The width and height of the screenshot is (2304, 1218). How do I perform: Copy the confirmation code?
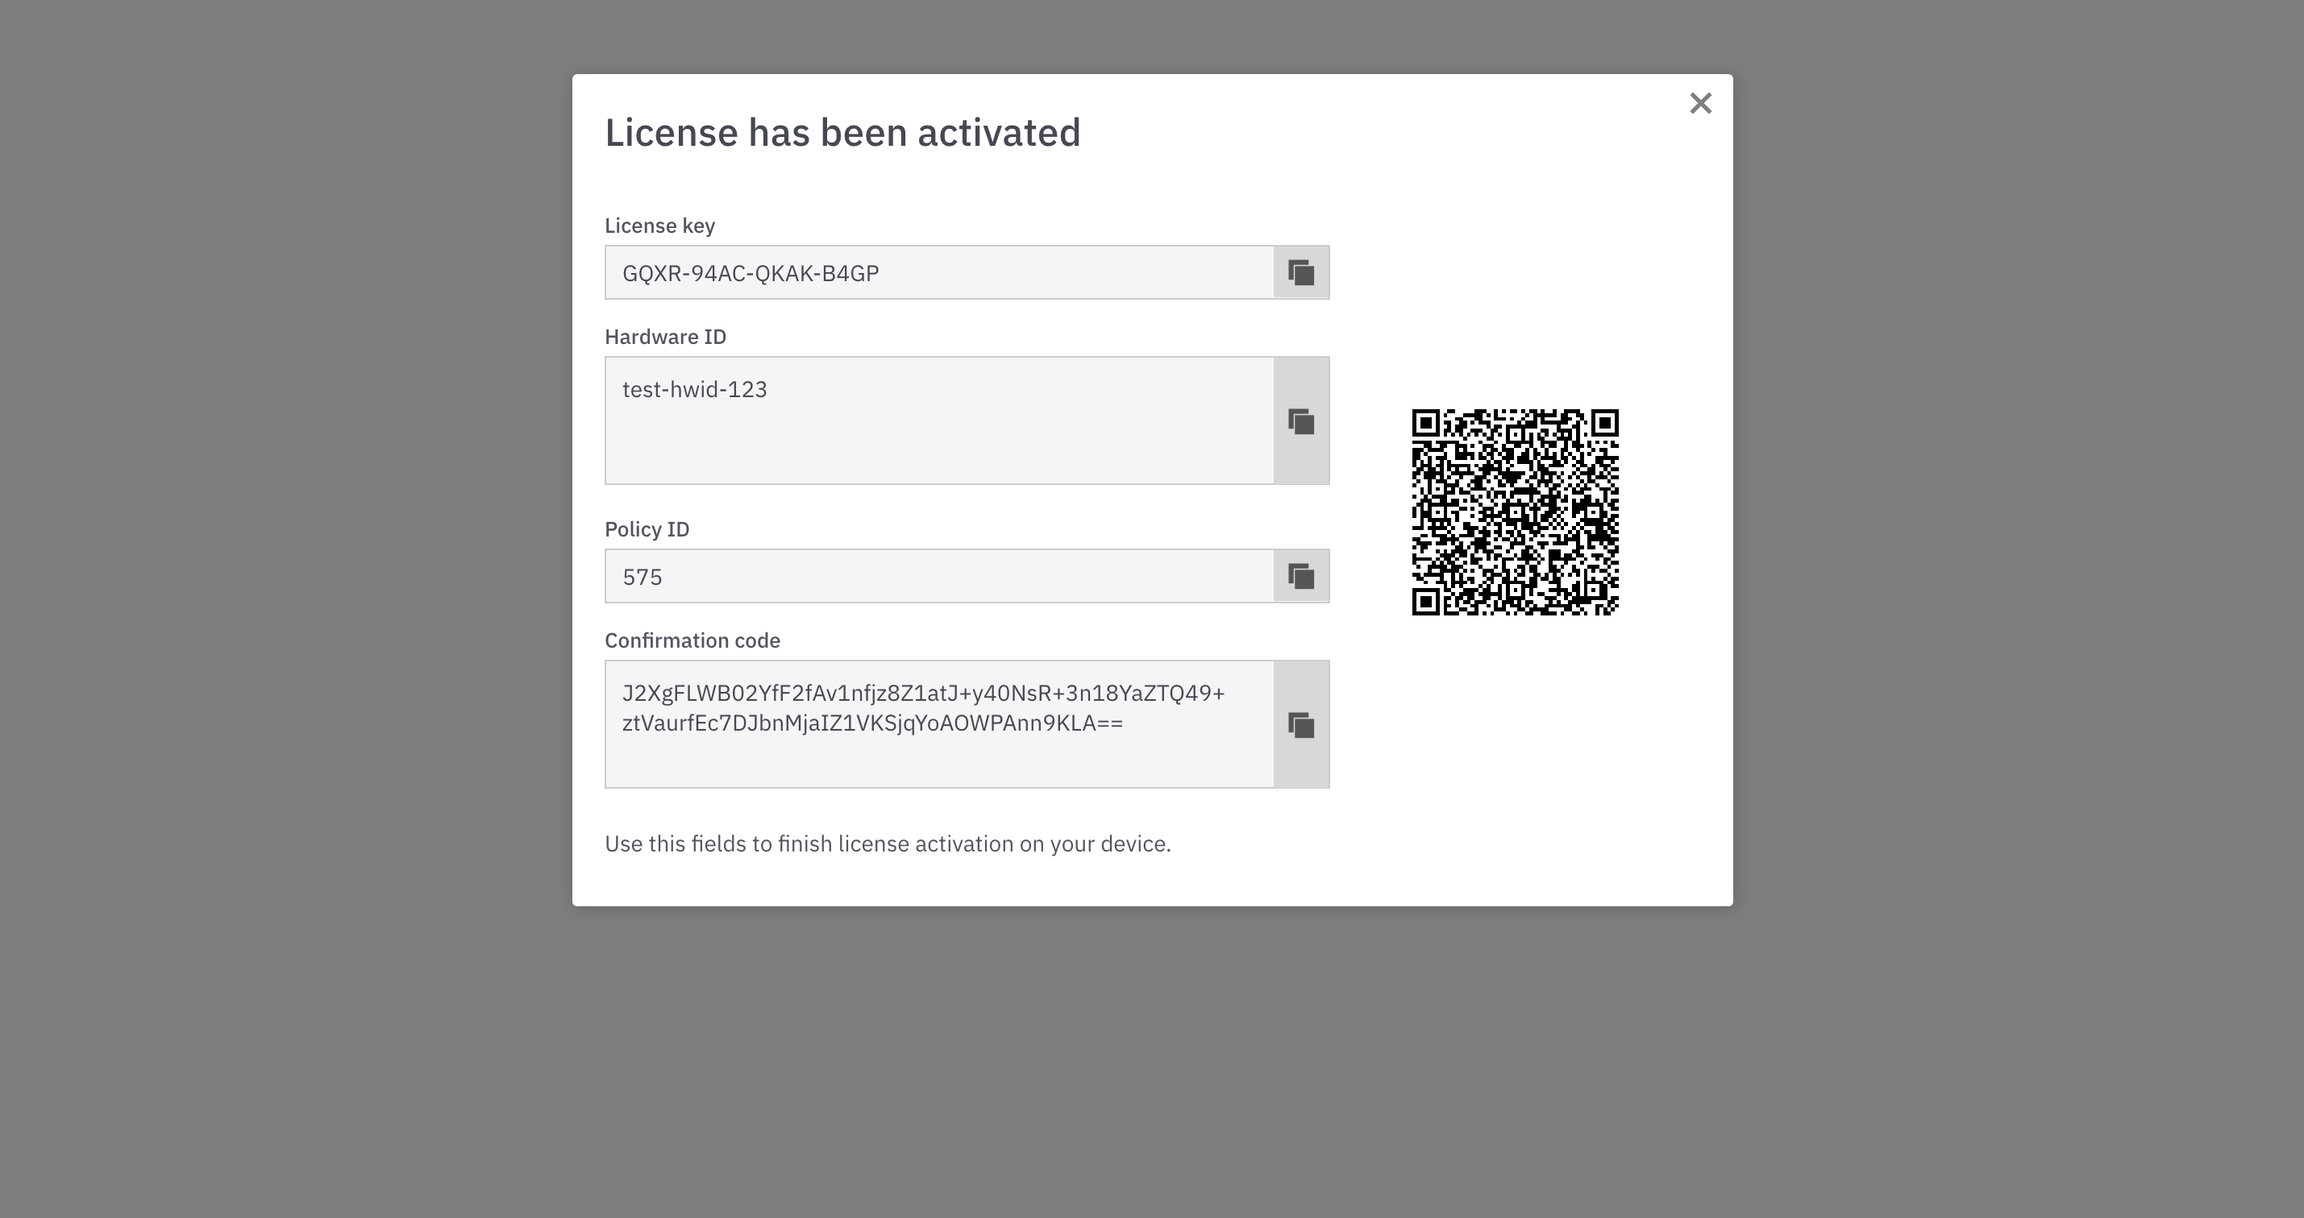(1301, 725)
